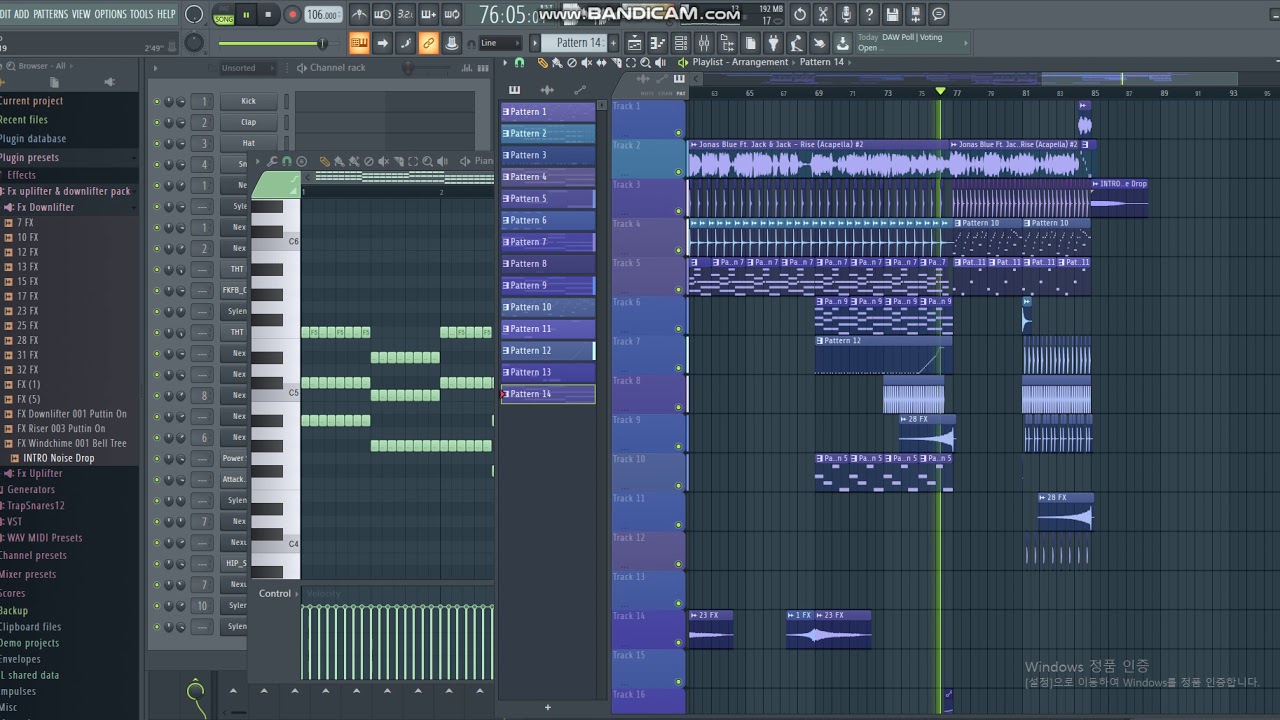Mute Track 14 in the playlist
The width and height of the screenshot is (1280, 720).
pos(678,643)
